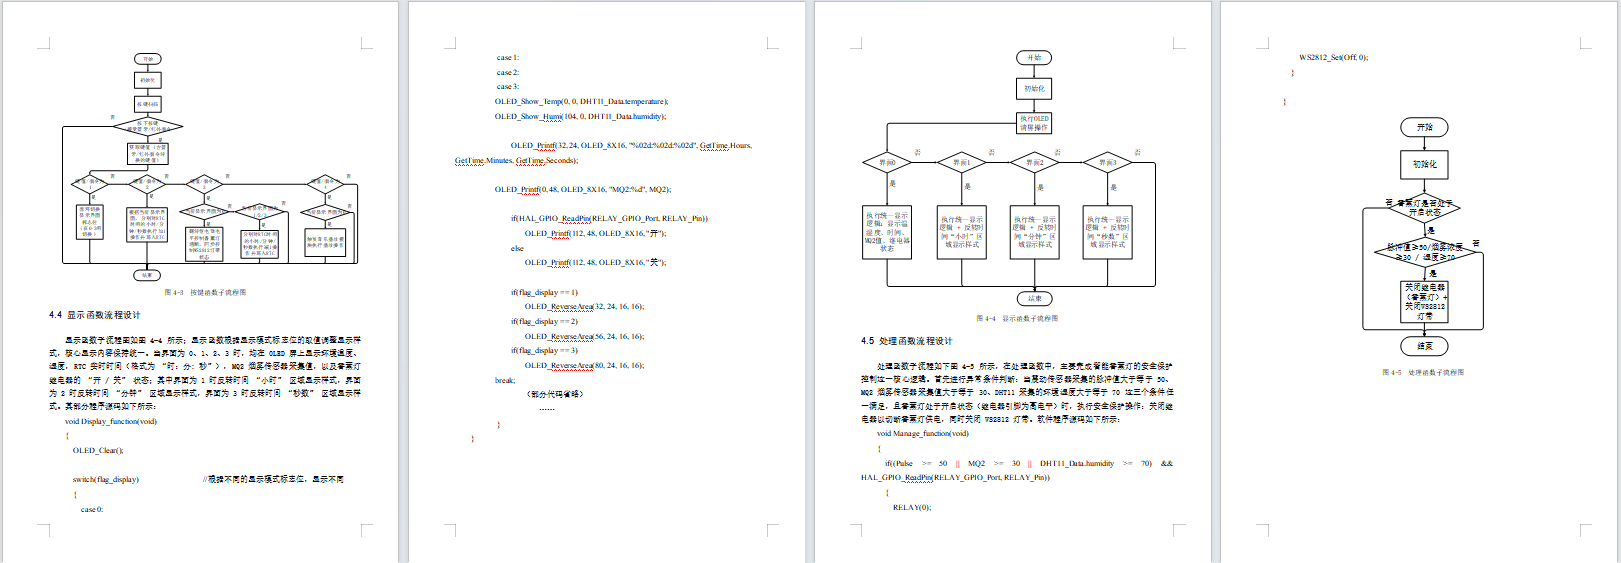Click the '开始' node in page-one flowchart

[148, 59]
